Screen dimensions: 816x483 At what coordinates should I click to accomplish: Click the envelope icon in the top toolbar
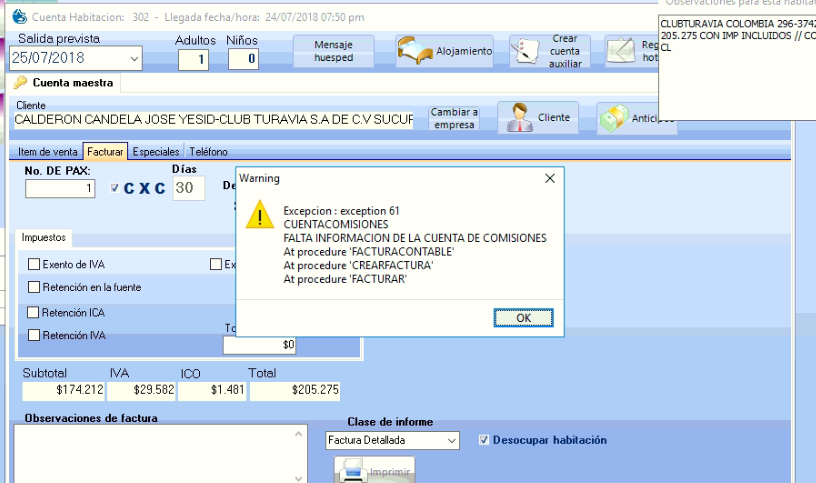[621, 51]
